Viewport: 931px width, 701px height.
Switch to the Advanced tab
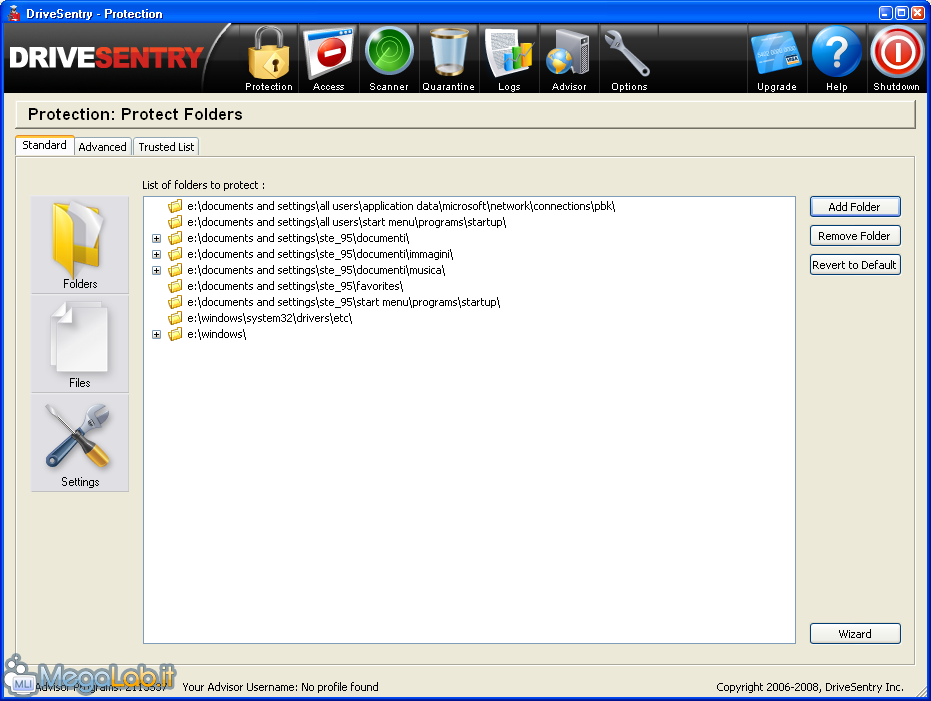pos(102,147)
